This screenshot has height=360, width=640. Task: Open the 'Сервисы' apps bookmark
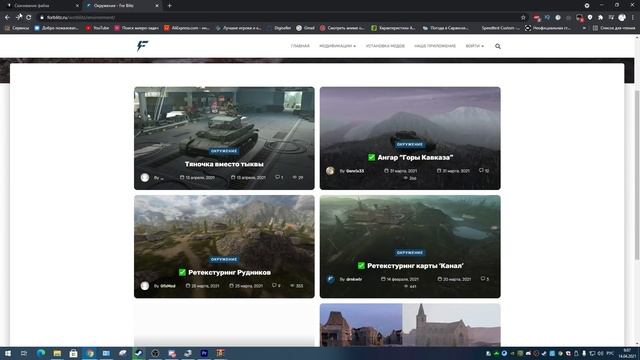[17, 28]
